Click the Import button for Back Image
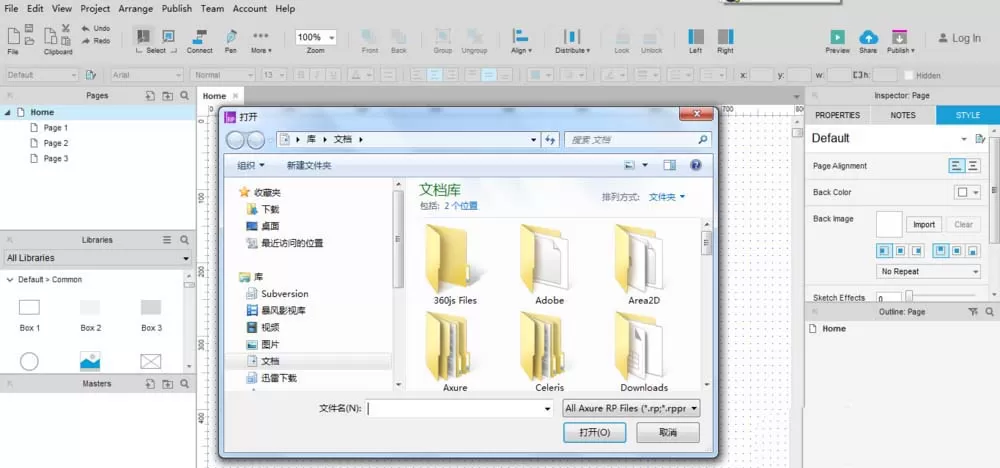This screenshot has width=1000, height=468. click(923, 224)
